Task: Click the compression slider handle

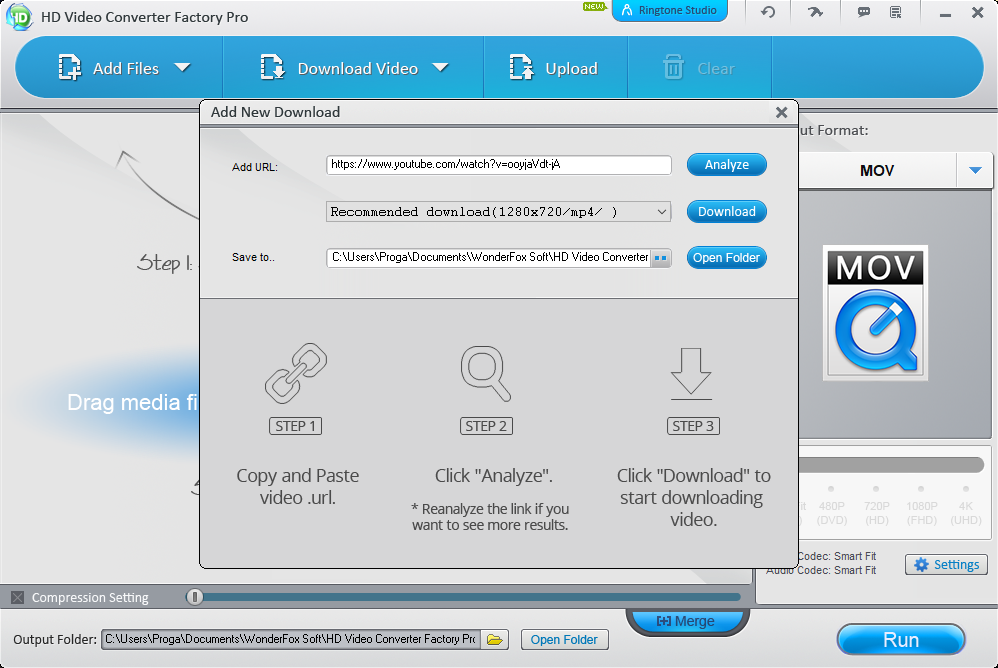Action: (196, 597)
